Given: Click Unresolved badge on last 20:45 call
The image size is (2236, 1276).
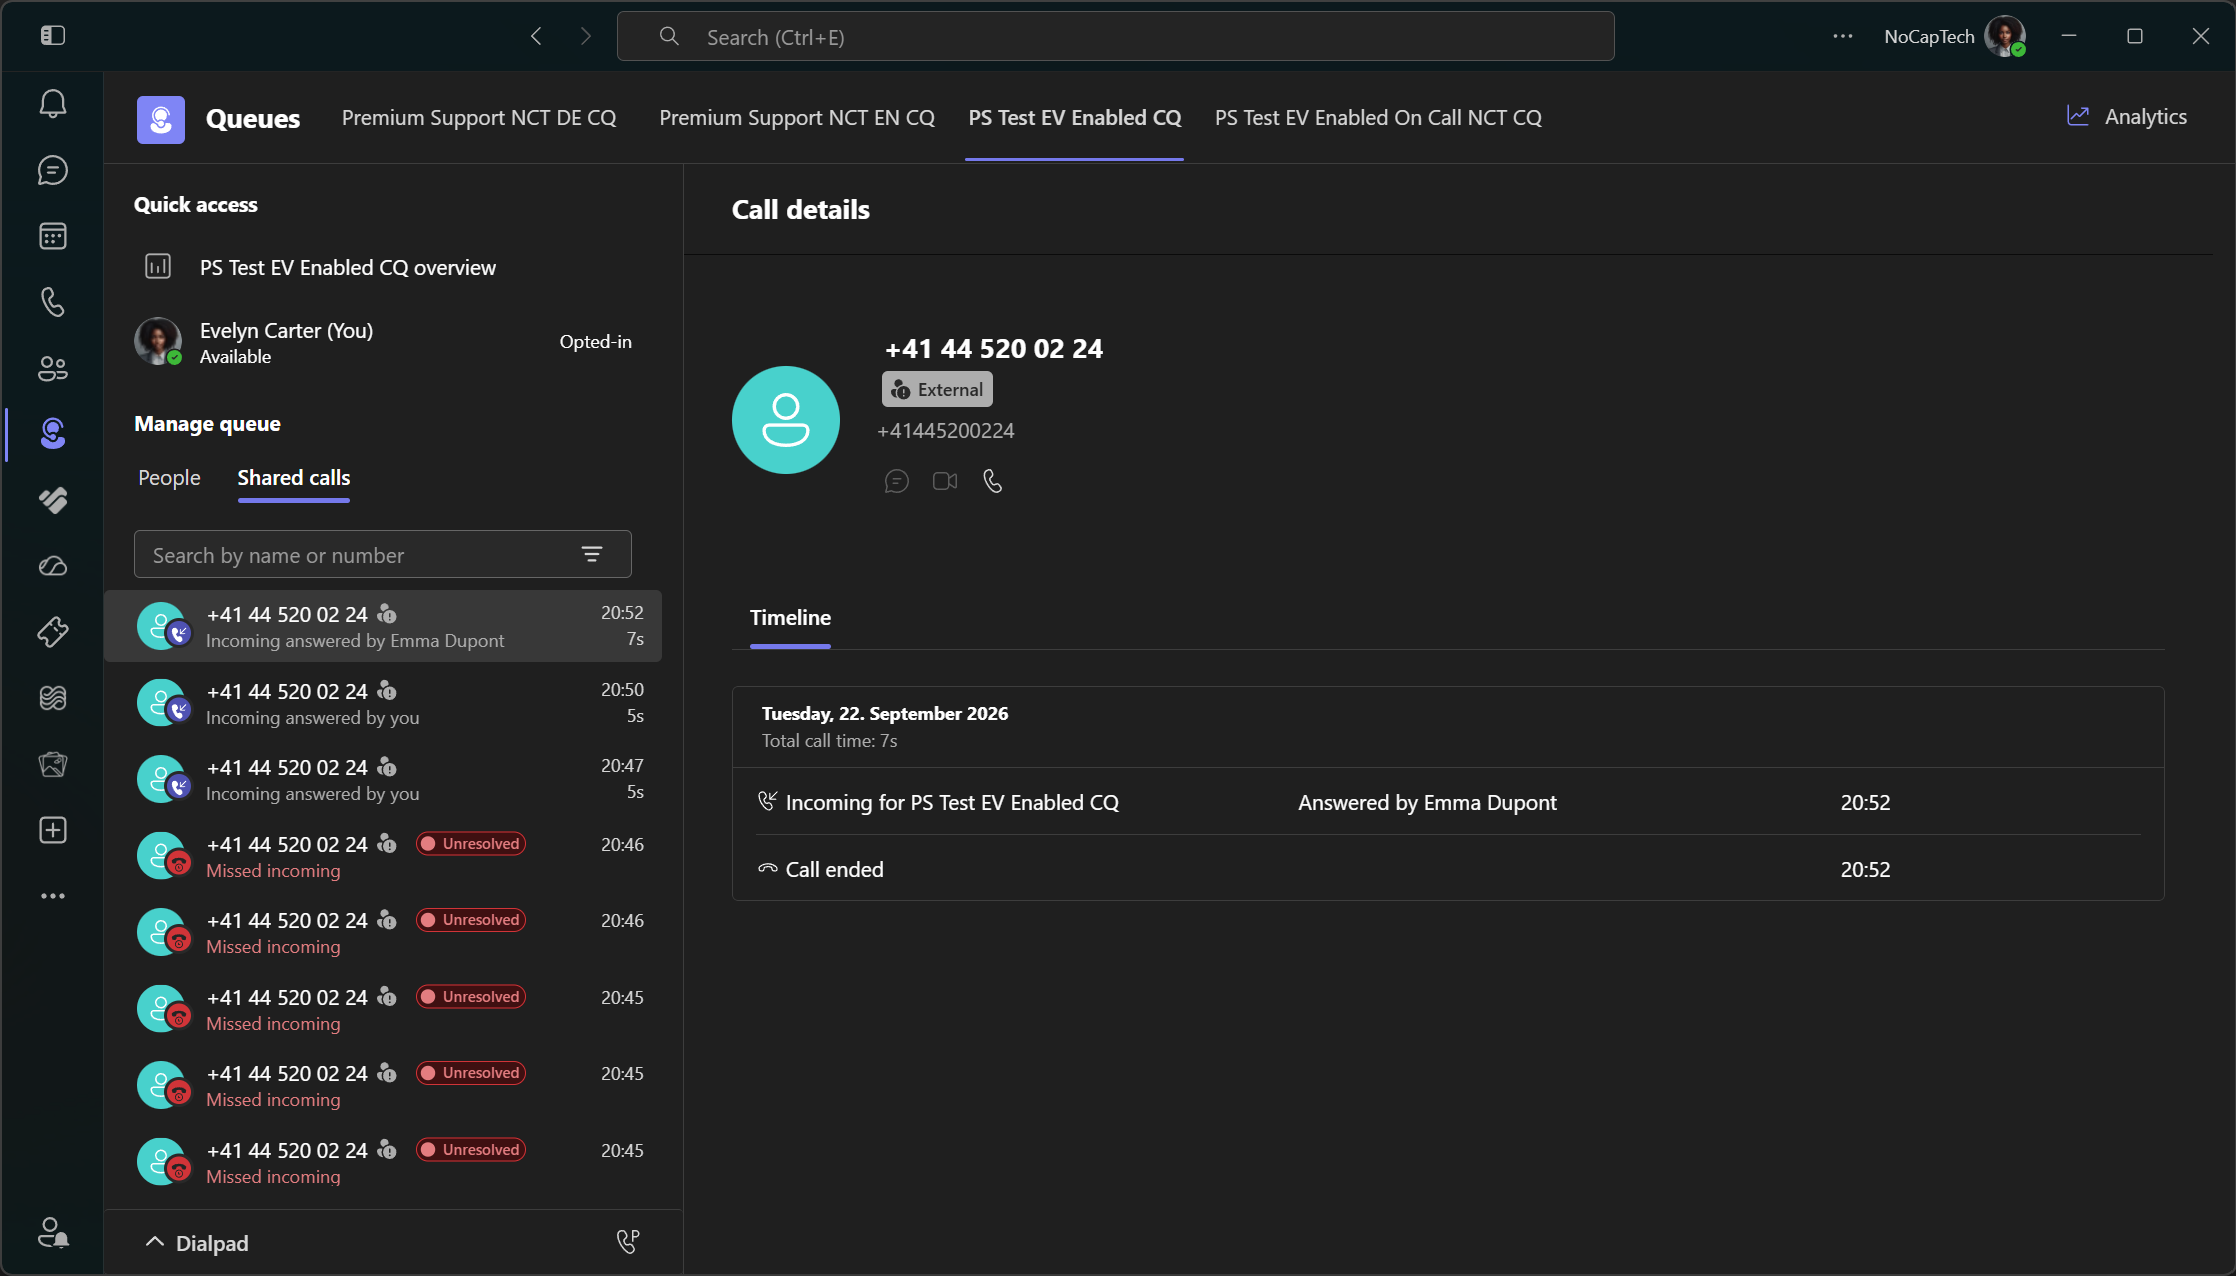Looking at the screenshot, I should pos(471,1150).
